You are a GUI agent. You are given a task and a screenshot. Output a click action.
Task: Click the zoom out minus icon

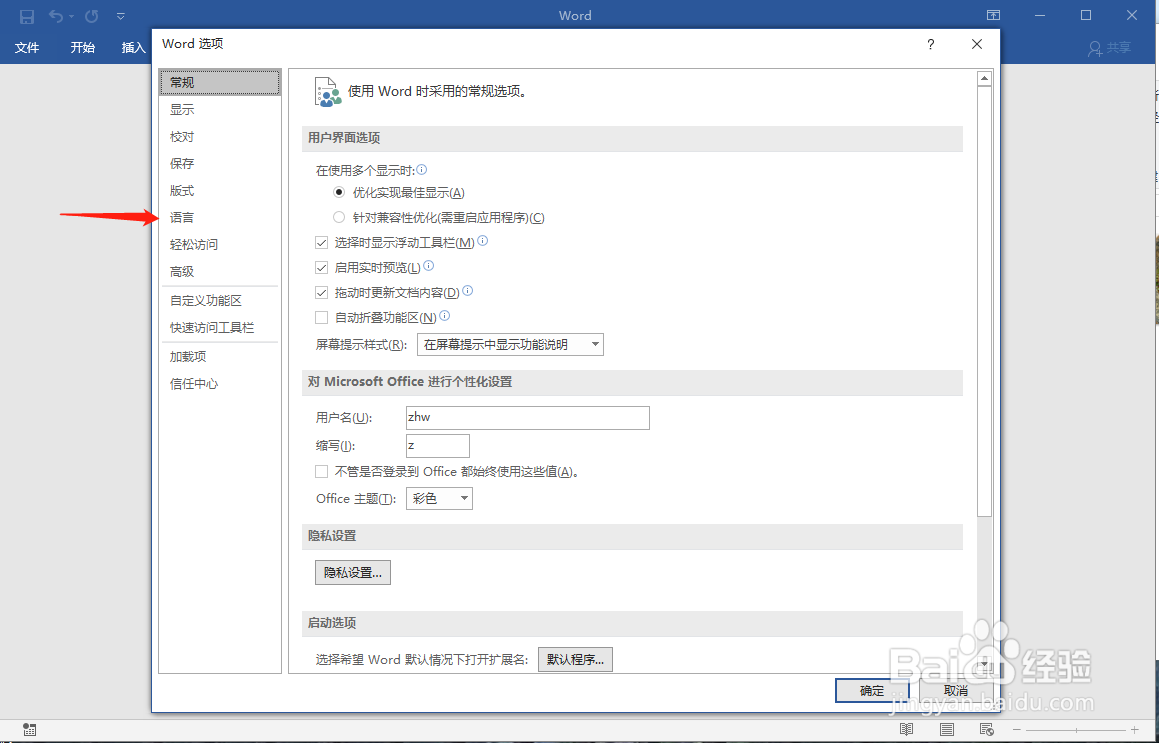tap(1018, 730)
